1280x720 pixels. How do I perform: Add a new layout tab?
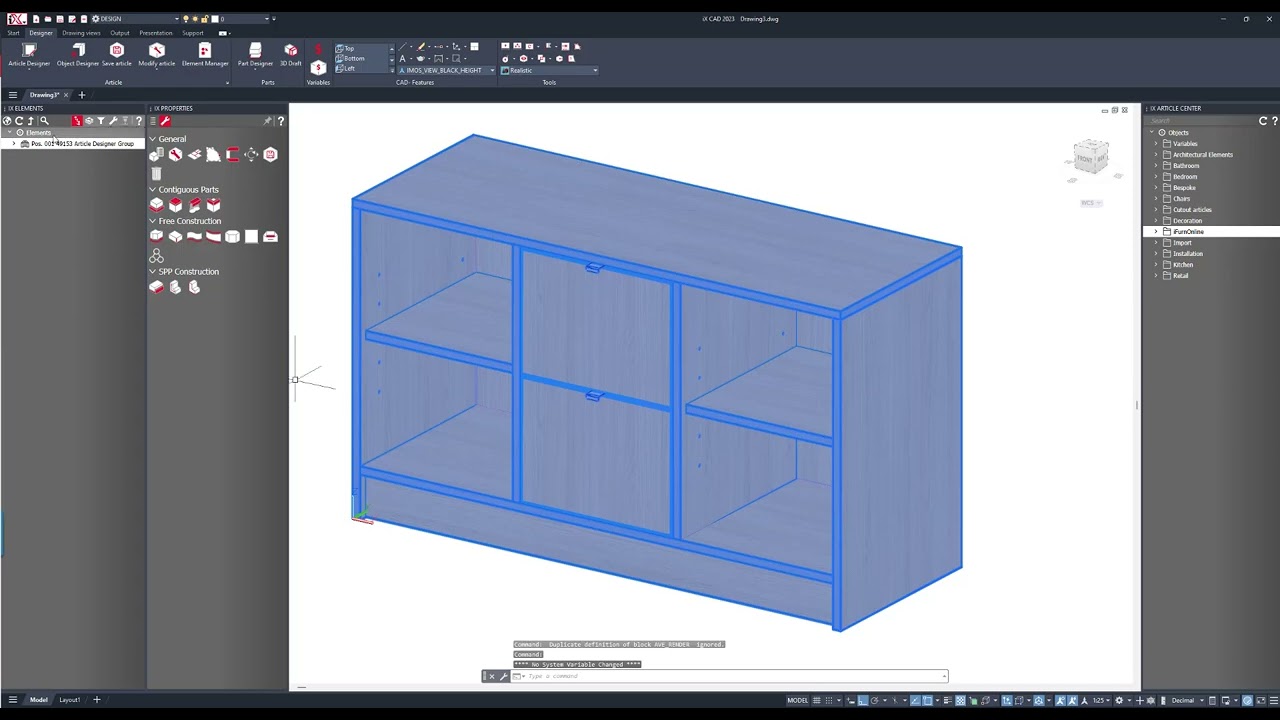pos(97,700)
